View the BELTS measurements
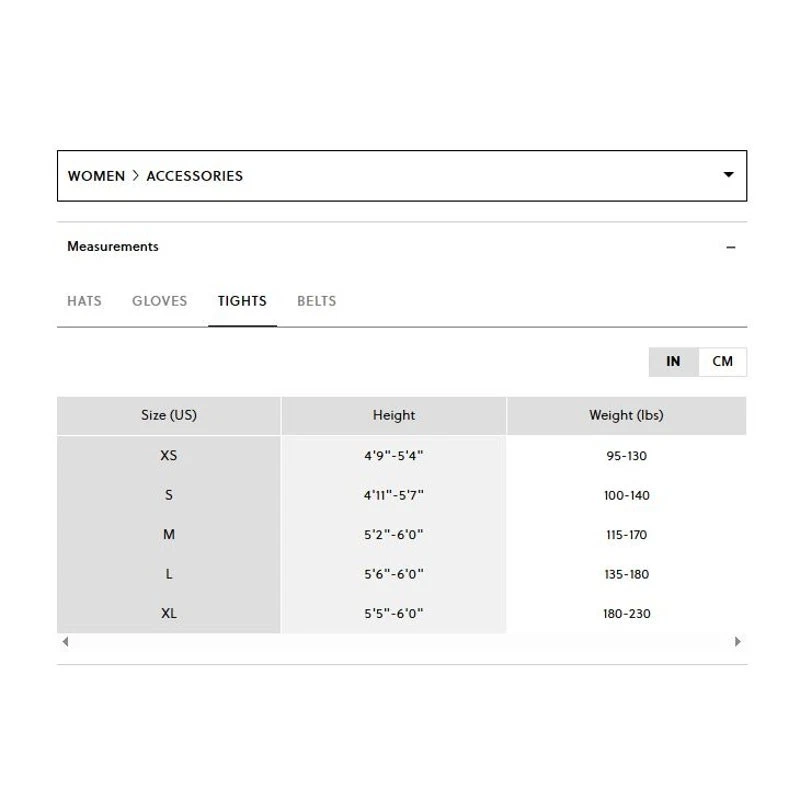 (x=316, y=300)
